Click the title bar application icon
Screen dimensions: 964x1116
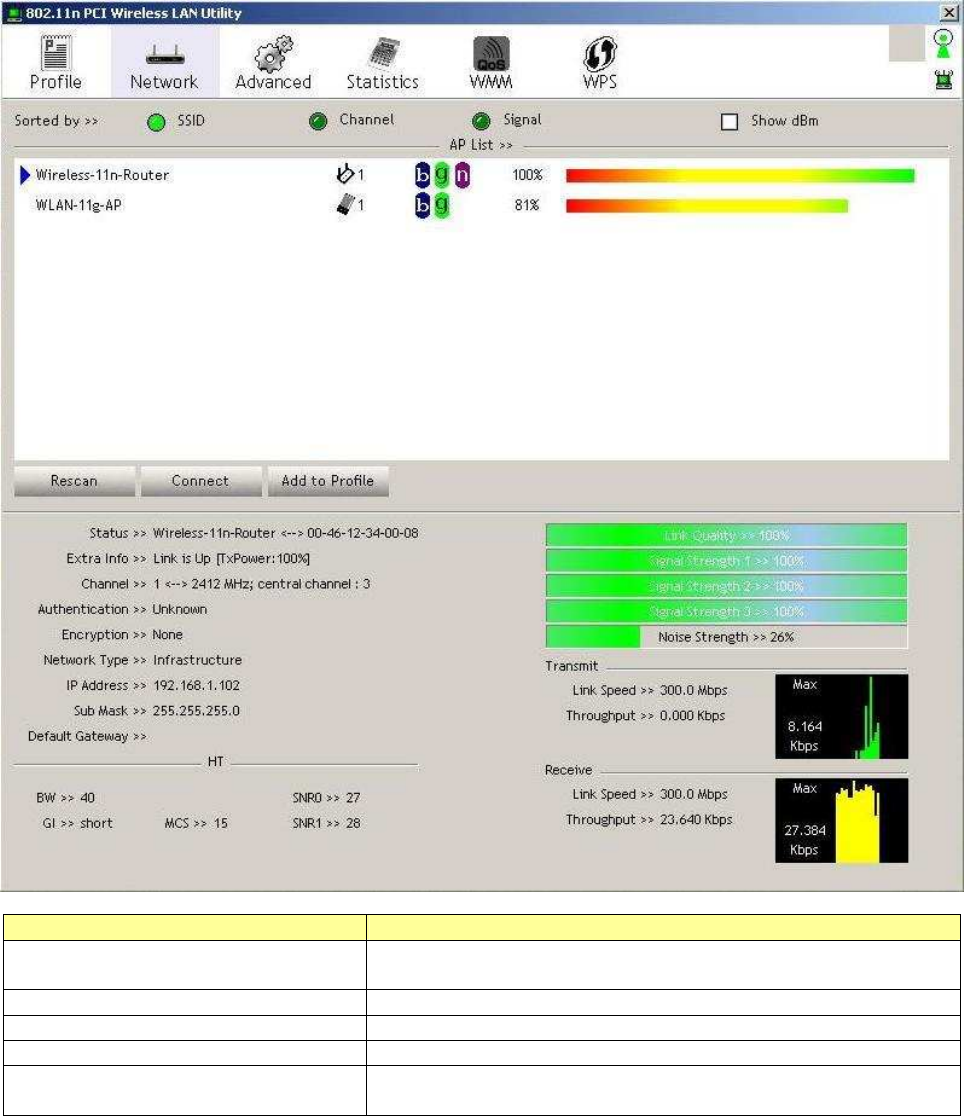[13, 14]
